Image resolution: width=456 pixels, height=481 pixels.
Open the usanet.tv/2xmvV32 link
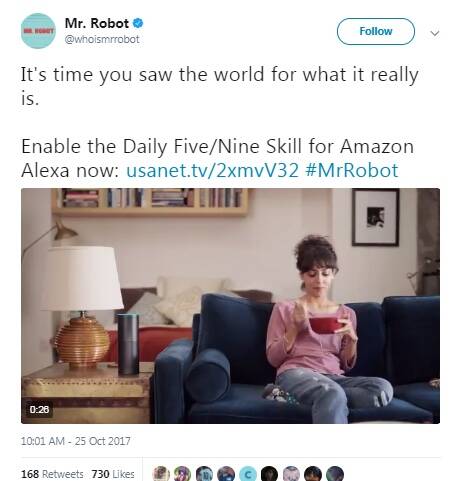212,170
